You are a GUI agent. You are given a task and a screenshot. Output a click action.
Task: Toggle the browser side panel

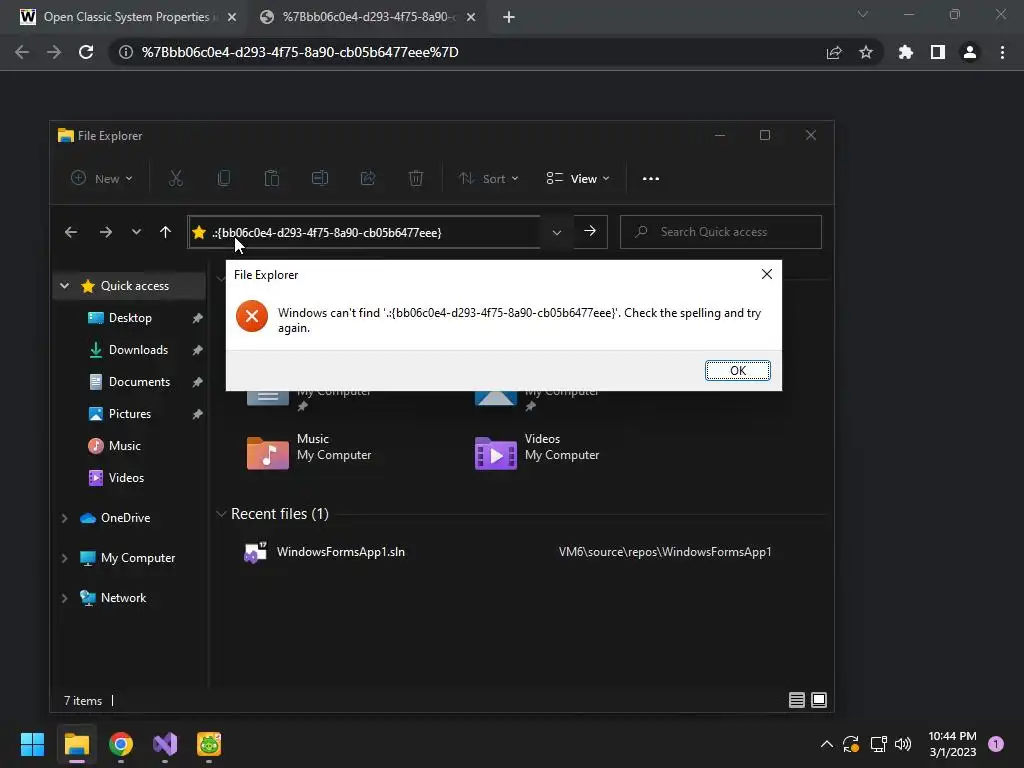[x=938, y=52]
